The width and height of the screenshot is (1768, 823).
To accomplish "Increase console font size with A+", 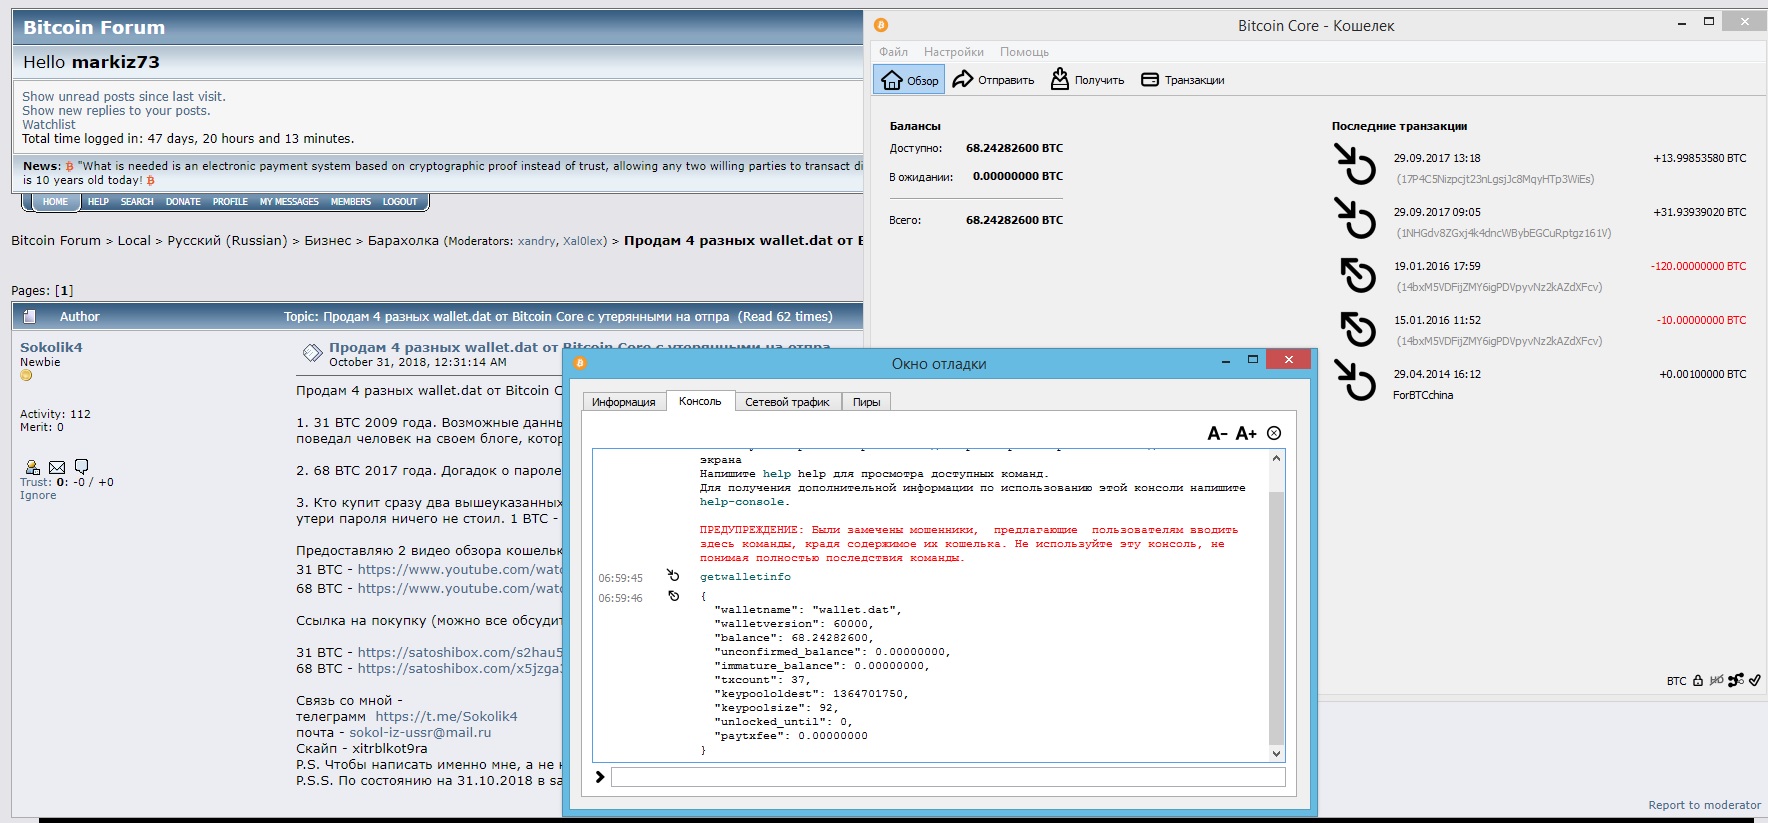I will click(1245, 433).
